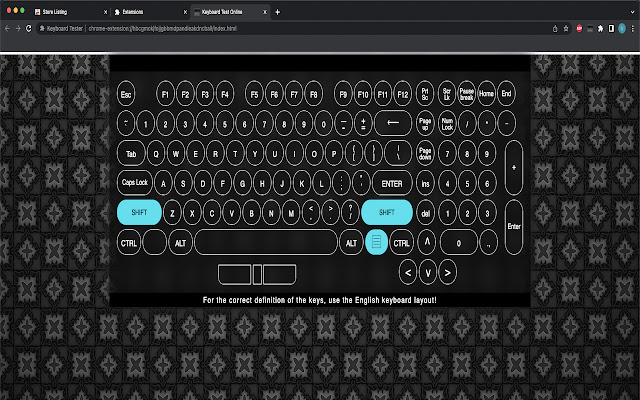Open a new browser tab

point(278,12)
